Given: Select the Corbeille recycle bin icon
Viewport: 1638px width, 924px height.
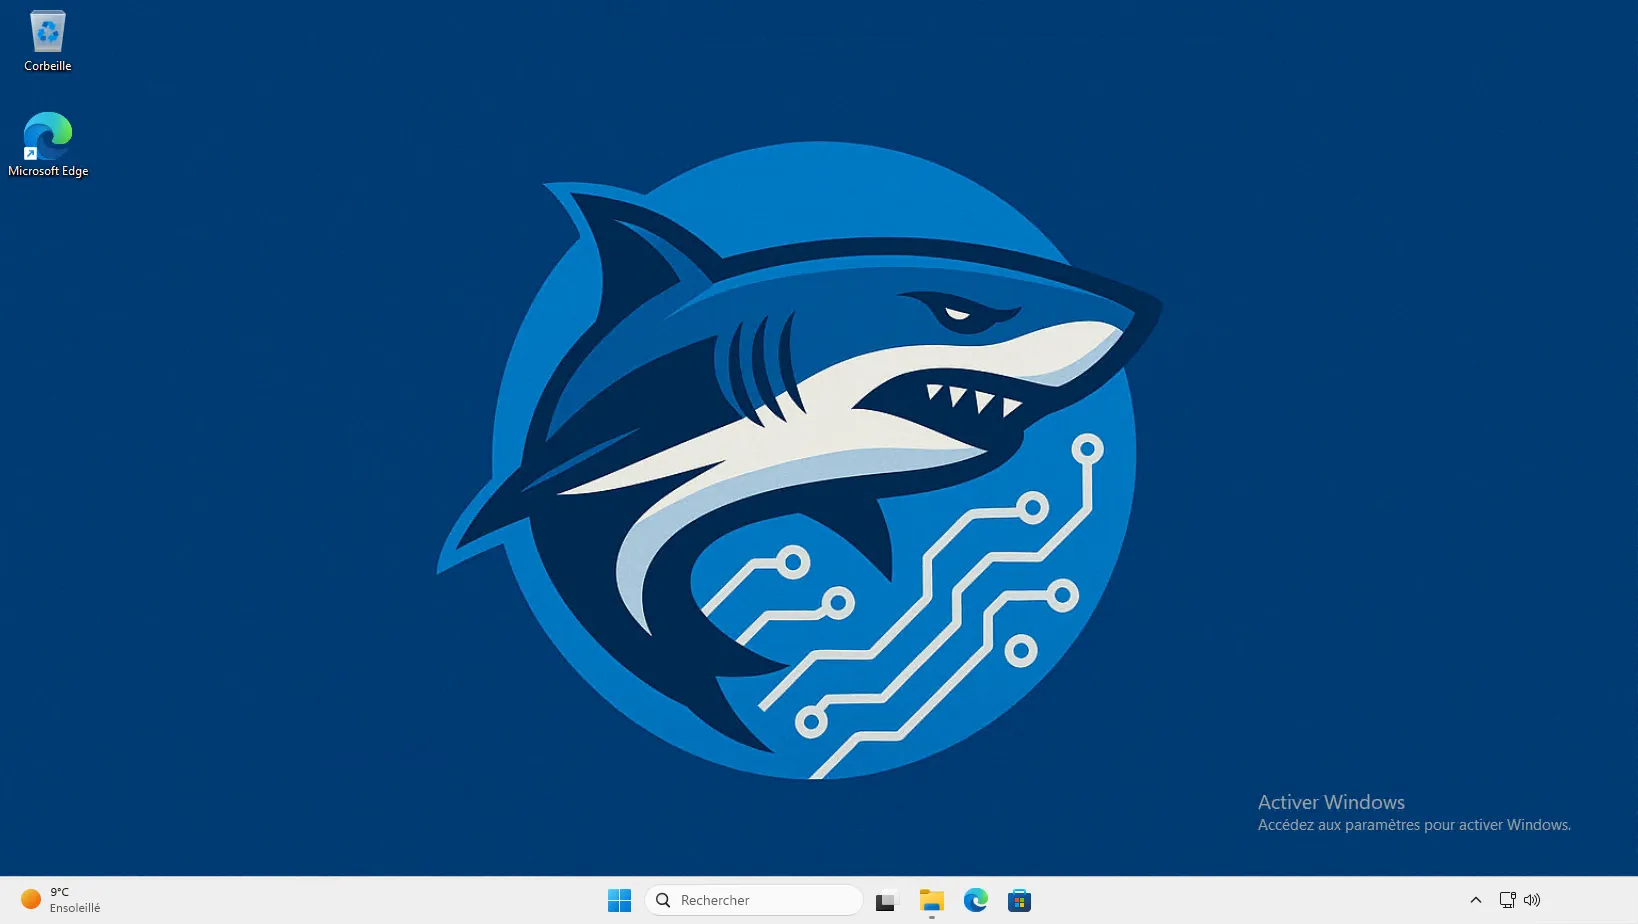Looking at the screenshot, I should click(x=47, y=32).
